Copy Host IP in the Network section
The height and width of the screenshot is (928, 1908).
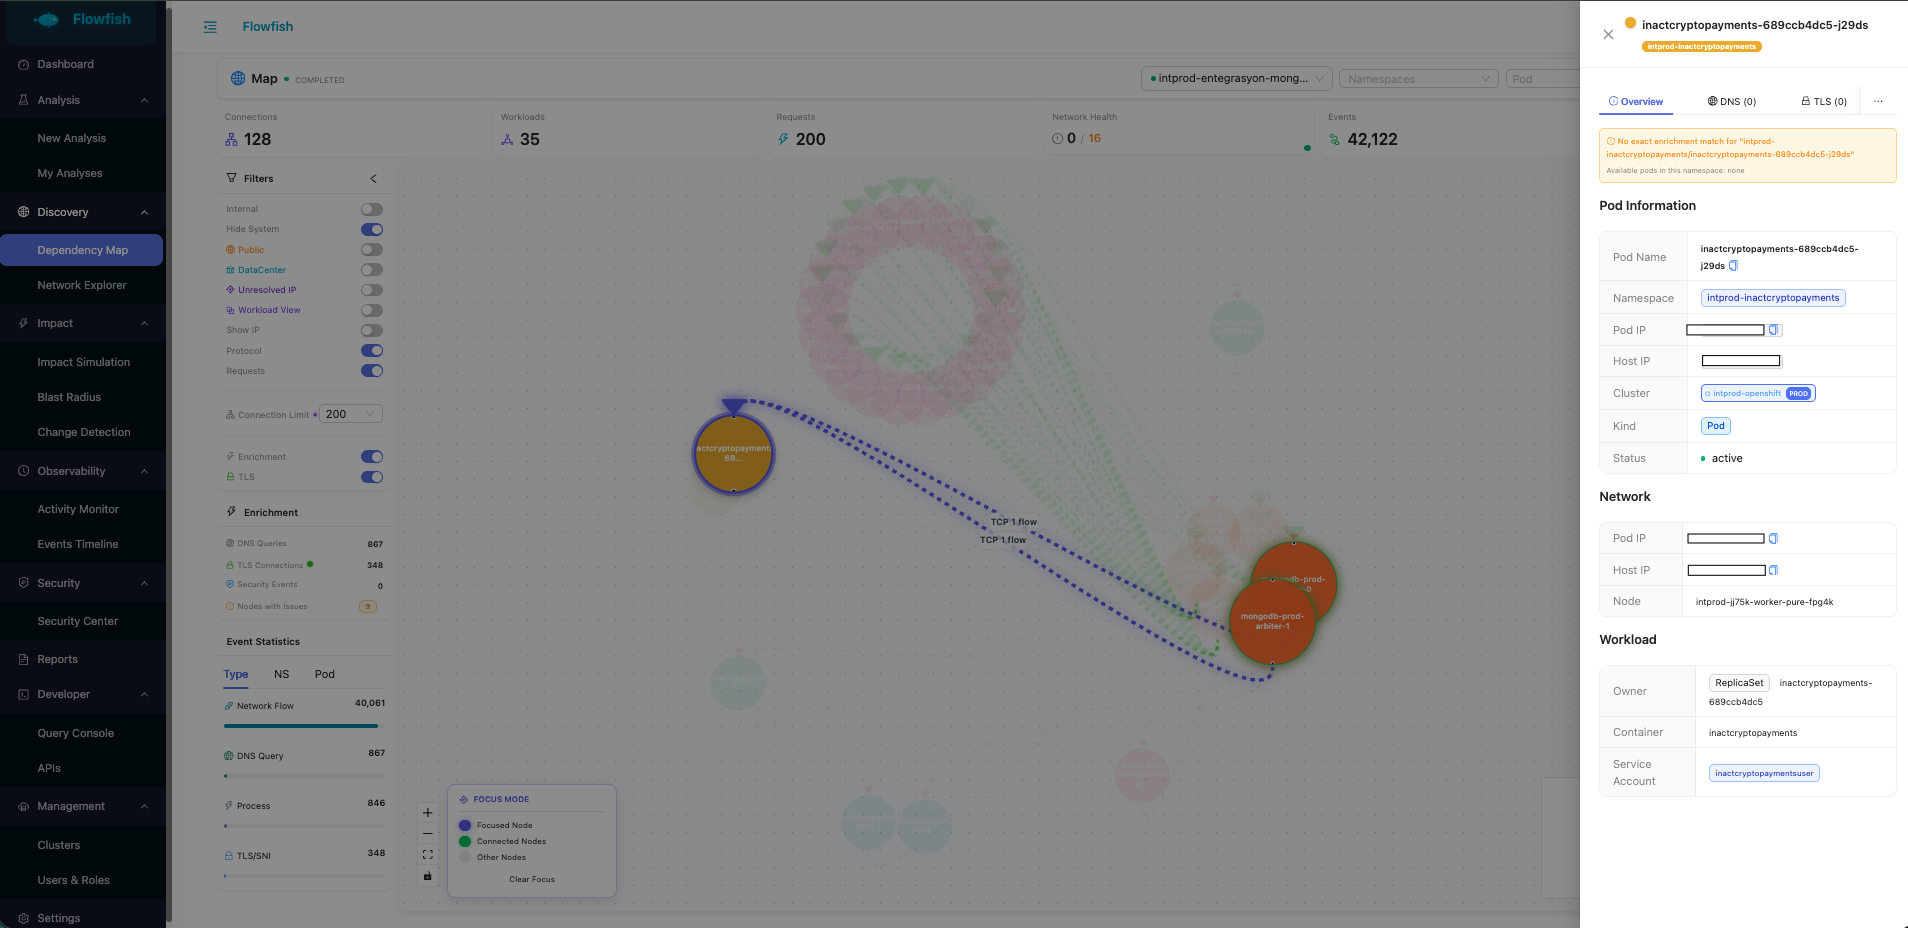point(1773,571)
